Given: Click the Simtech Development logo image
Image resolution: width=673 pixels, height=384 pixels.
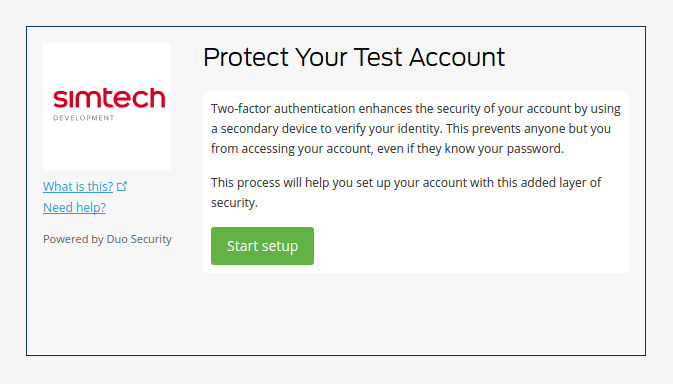Looking at the screenshot, I should tap(107, 107).
